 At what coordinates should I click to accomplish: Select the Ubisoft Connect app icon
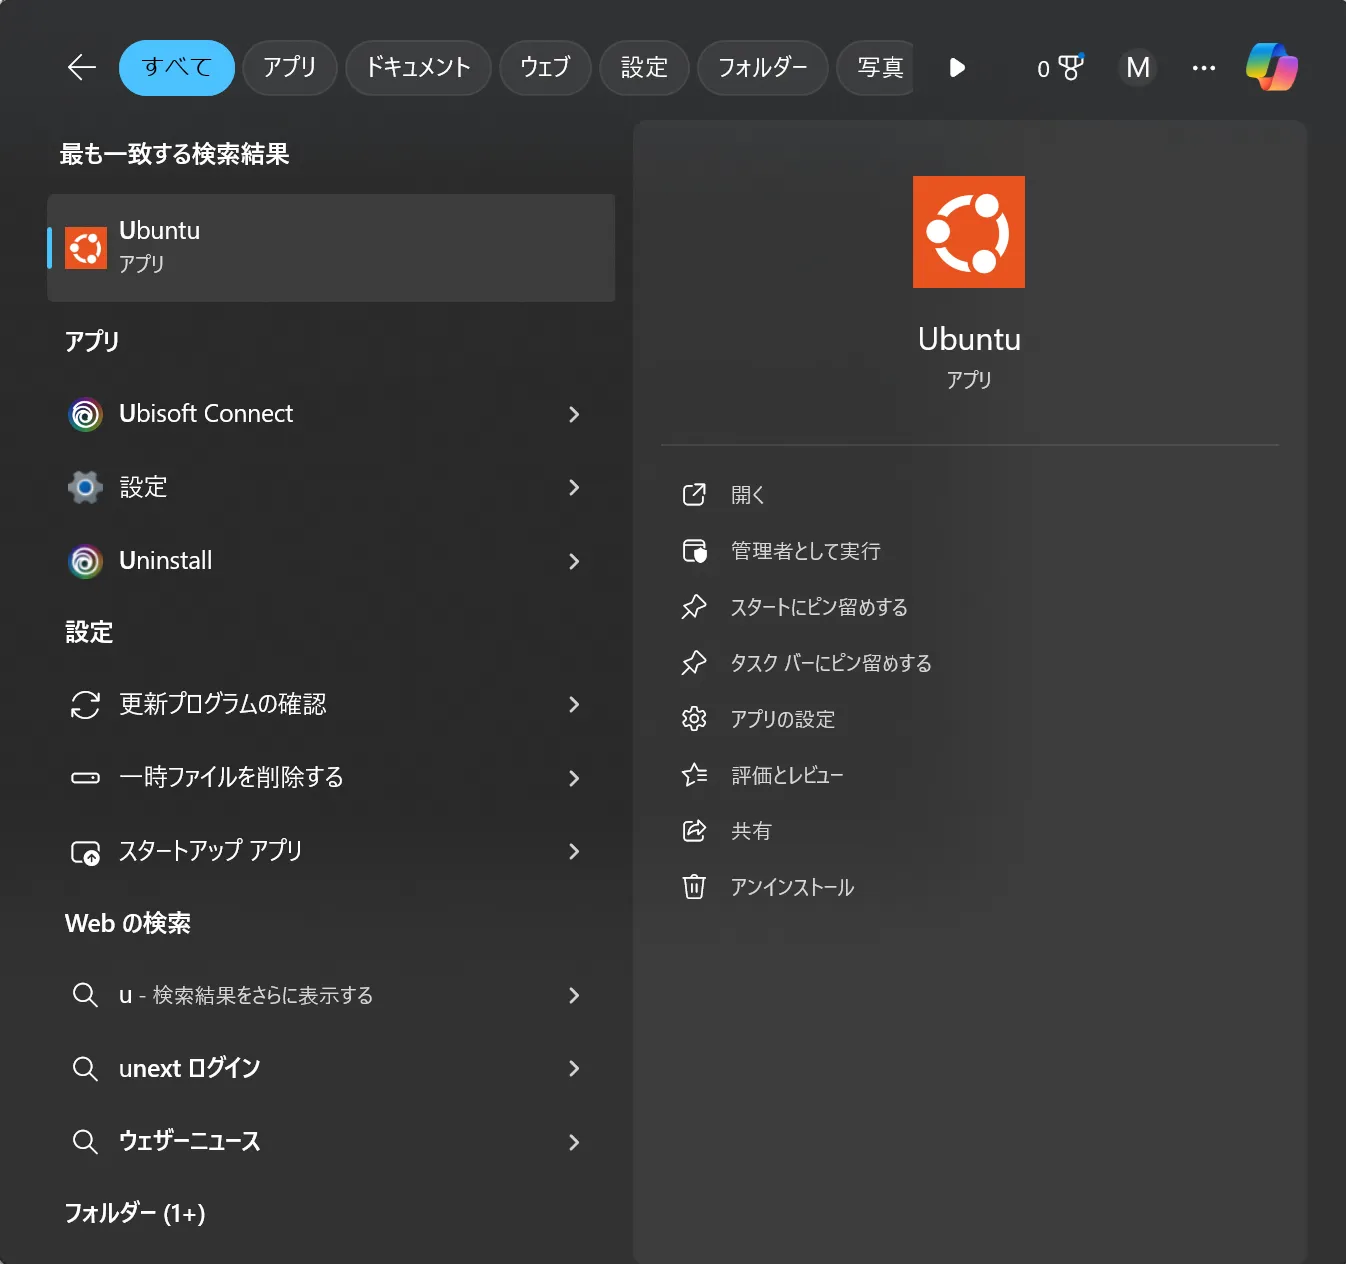(x=85, y=414)
